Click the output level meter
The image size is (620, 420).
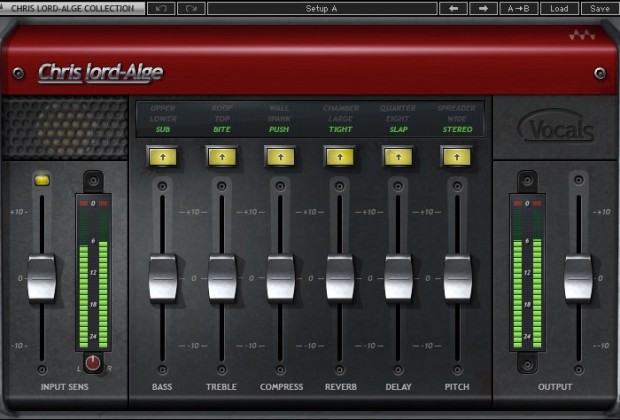point(527,272)
